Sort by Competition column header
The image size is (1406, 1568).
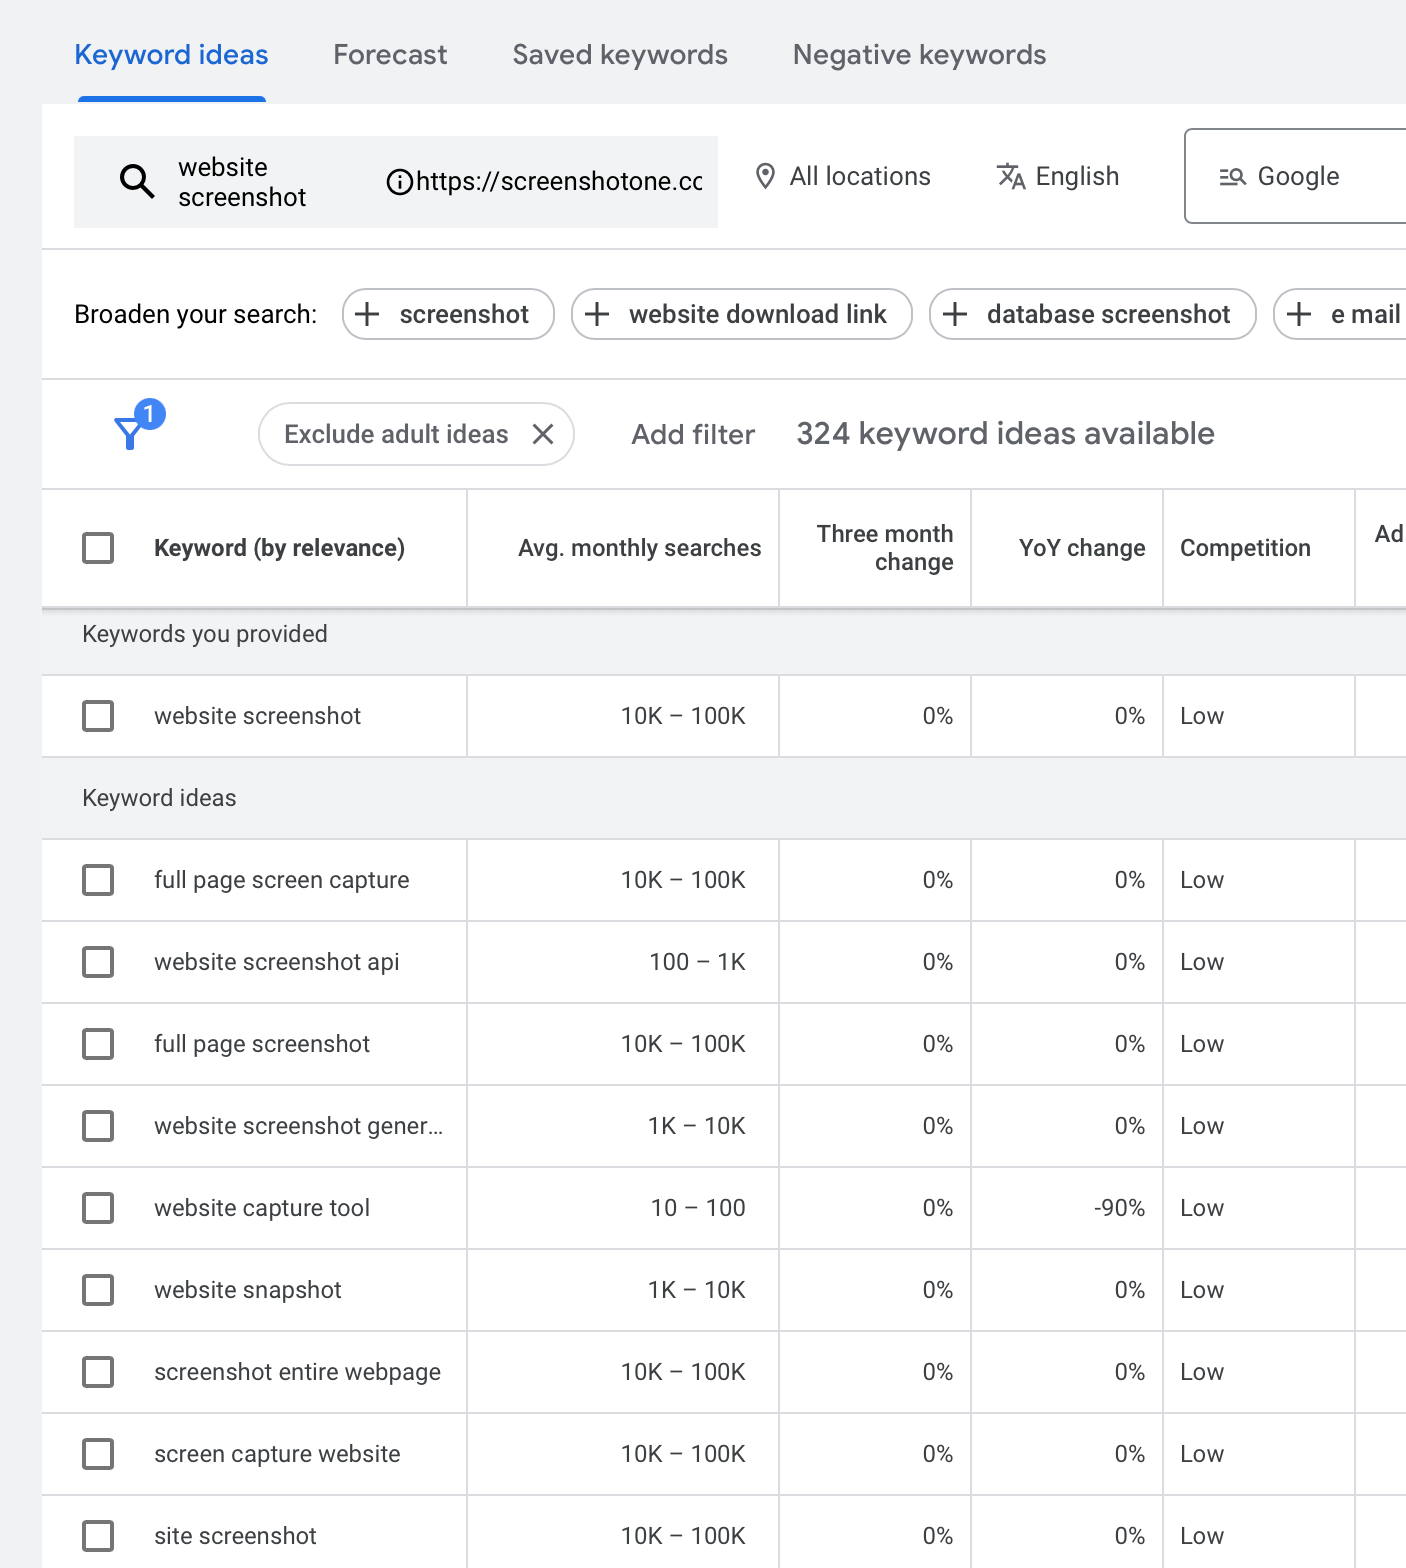[1245, 548]
